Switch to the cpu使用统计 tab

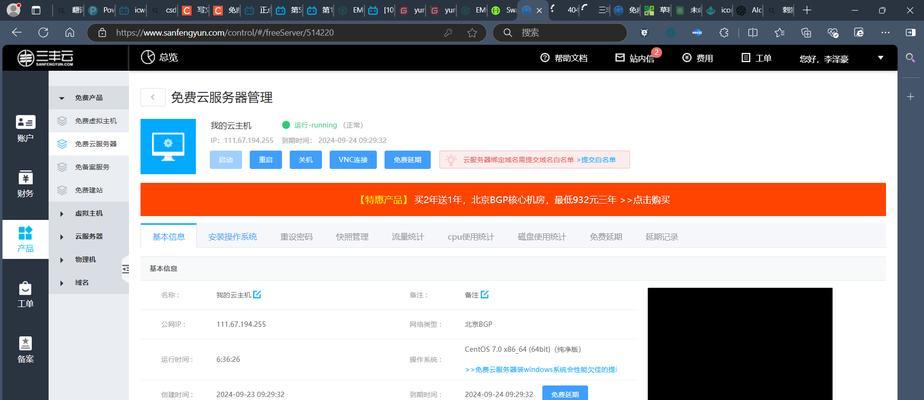pos(471,237)
